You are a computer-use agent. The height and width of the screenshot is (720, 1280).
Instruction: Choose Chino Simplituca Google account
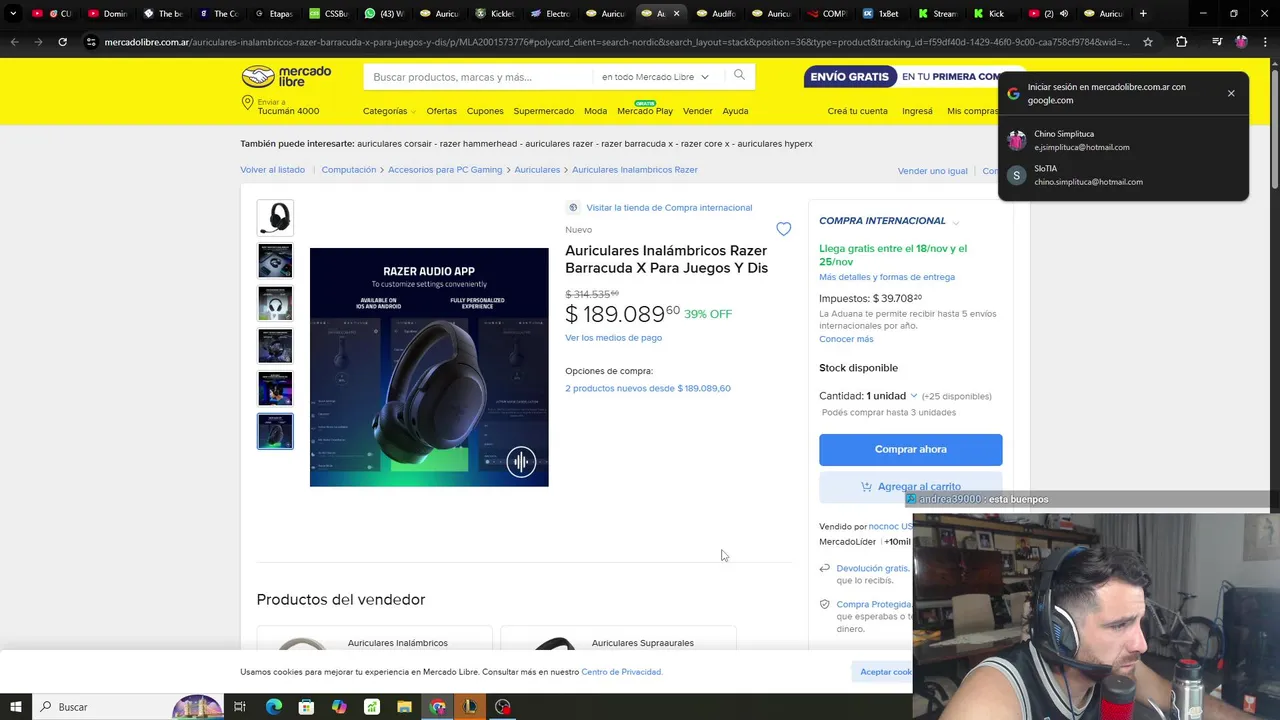1122,140
